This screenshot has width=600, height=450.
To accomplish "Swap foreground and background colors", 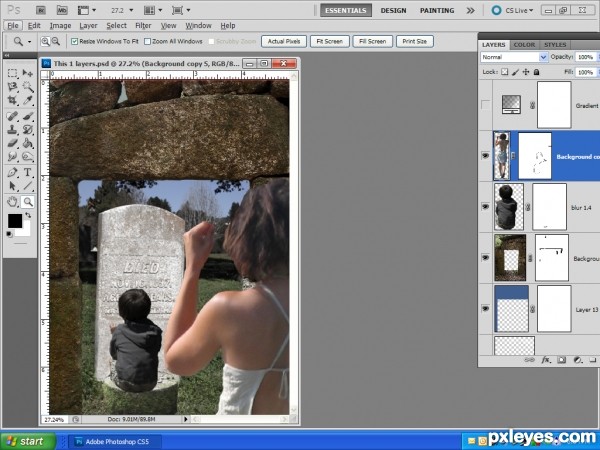I will pyautogui.click(x=28, y=215).
